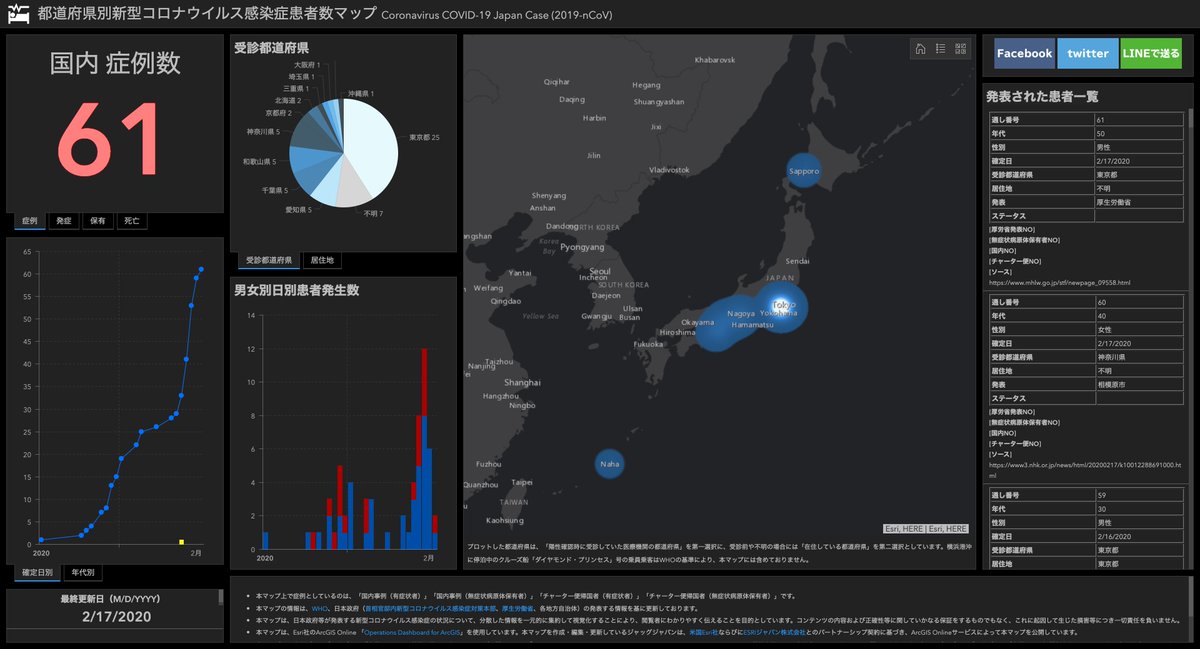Open the 確定日別 chart tab
The height and width of the screenshot is (649, 1200).
(37, 573)
